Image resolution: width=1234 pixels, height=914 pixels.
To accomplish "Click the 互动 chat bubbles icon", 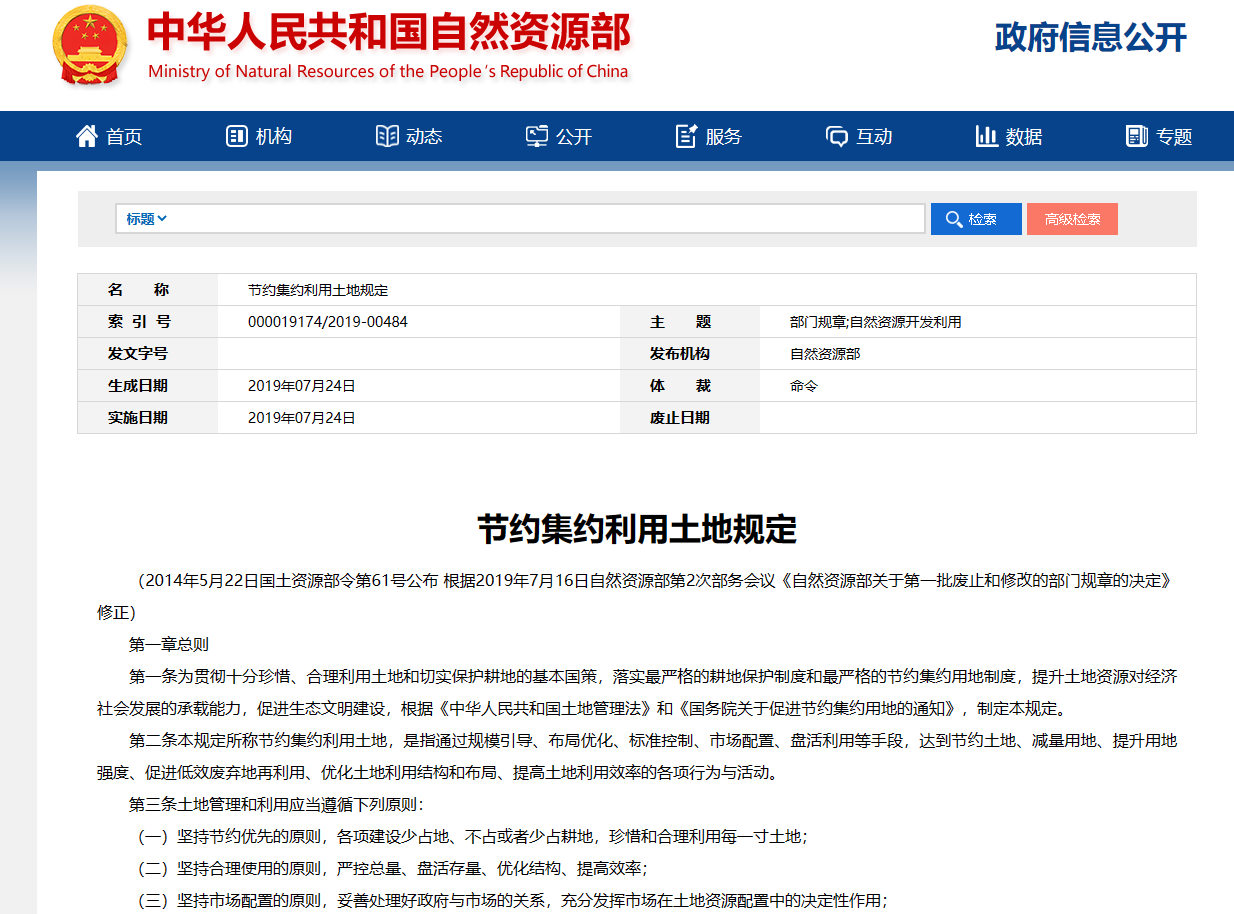I will [836, 136].
